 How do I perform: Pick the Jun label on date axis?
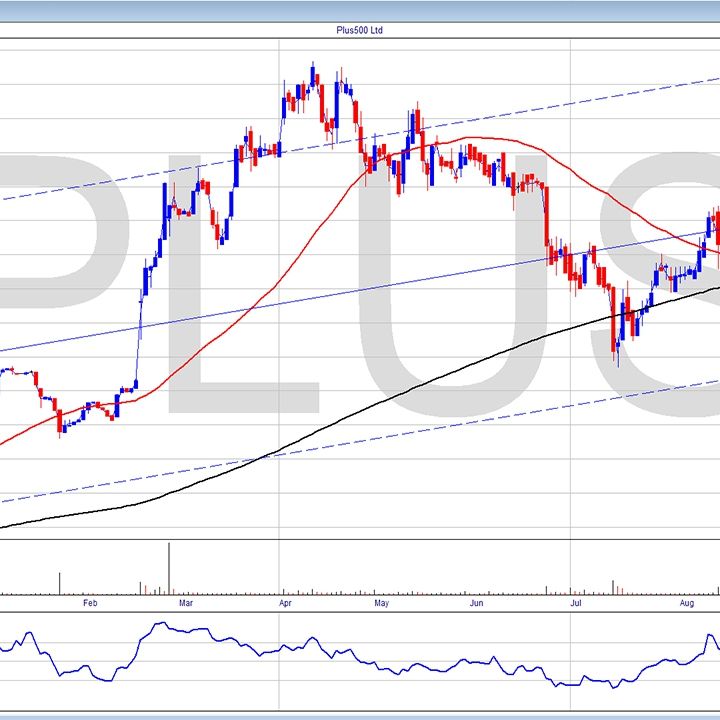pyautogui.click(x=477, y=604)
